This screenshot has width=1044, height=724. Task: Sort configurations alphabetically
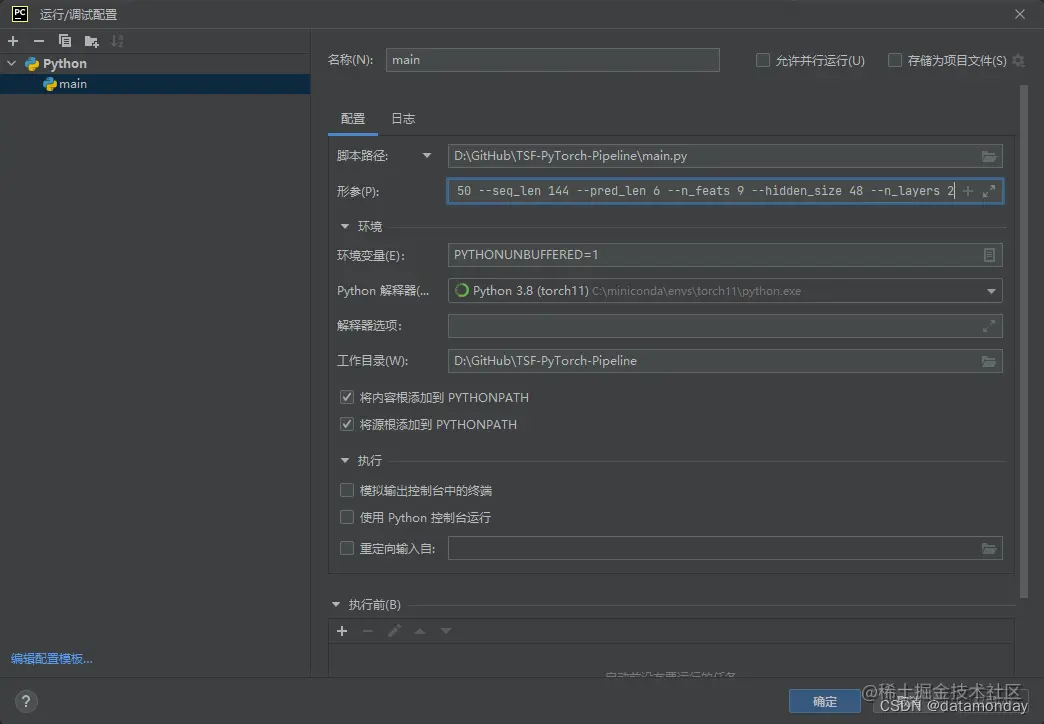(x=117, y=41)
